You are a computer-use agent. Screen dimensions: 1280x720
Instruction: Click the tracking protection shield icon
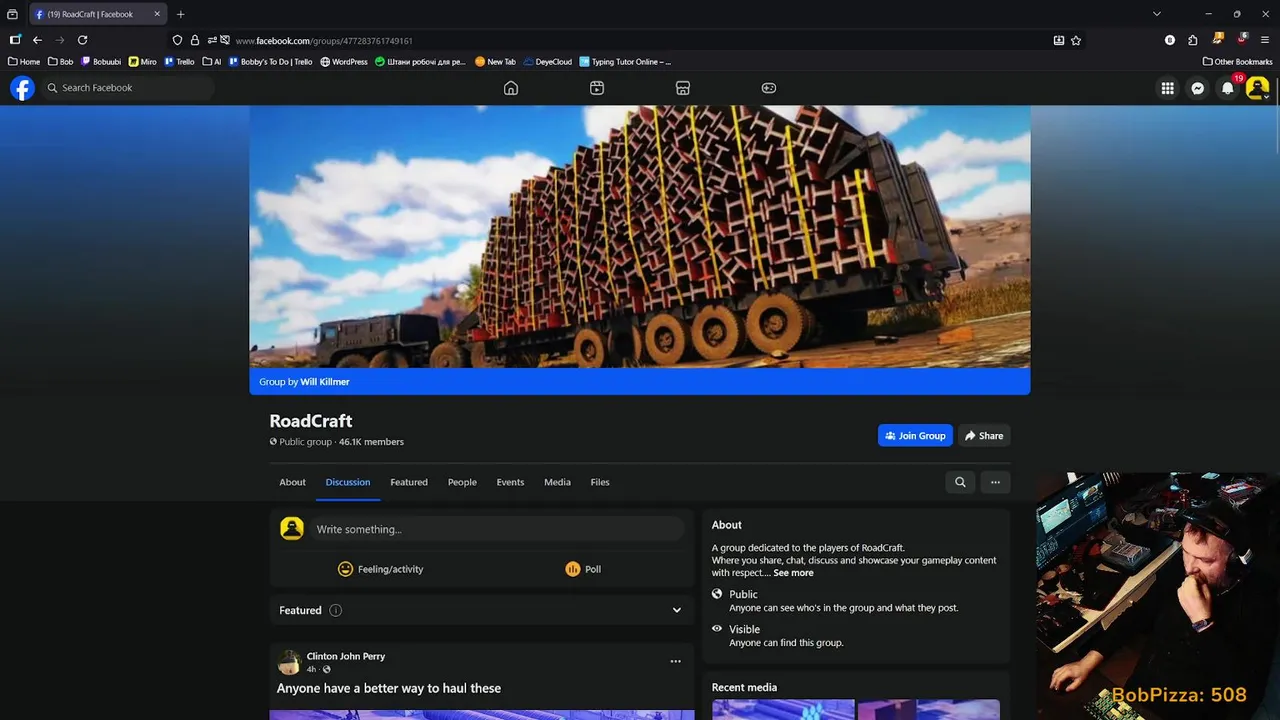pyautogui.click(x=177, y=40)
